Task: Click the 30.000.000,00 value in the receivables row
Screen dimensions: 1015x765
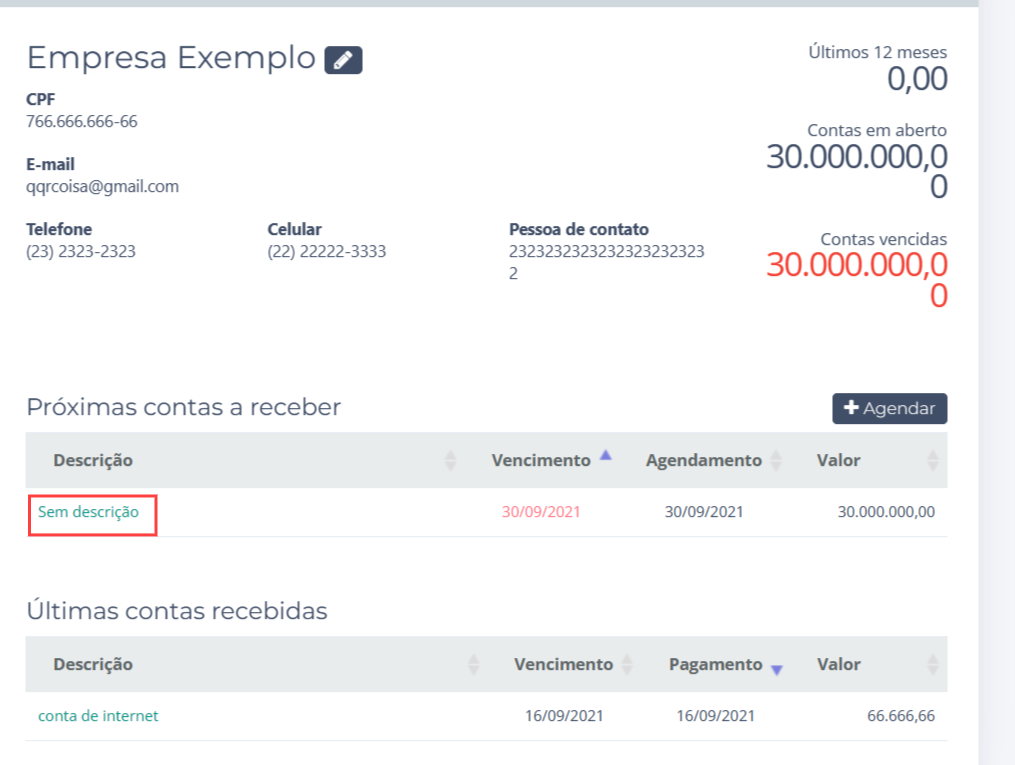Action: click(x=886, y=512)
